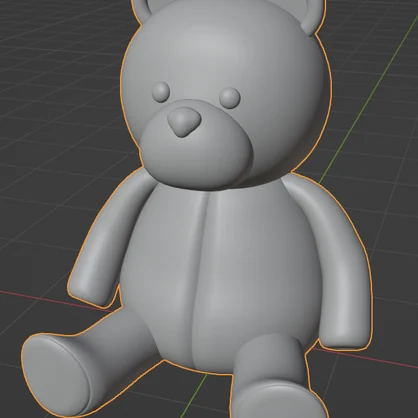Viewport: 418px width, 418px height.
Task: Click the teddy bear's nose
Action: tap(184, 122)
